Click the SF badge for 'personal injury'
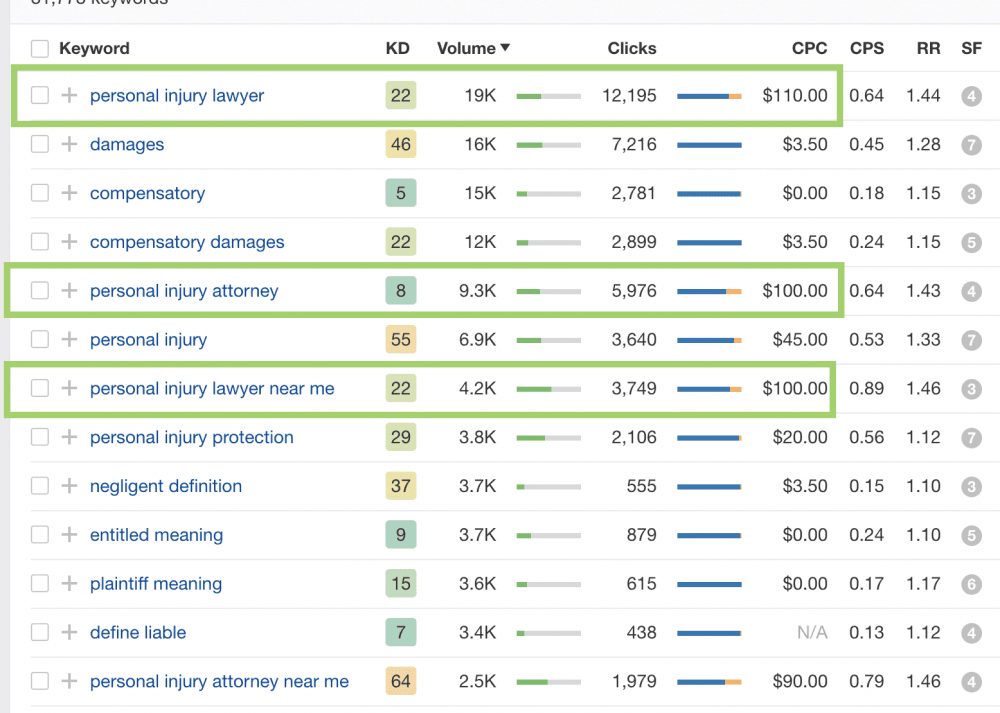Image resolution: width=1000 pixels, height=713 pixels. 971,340
